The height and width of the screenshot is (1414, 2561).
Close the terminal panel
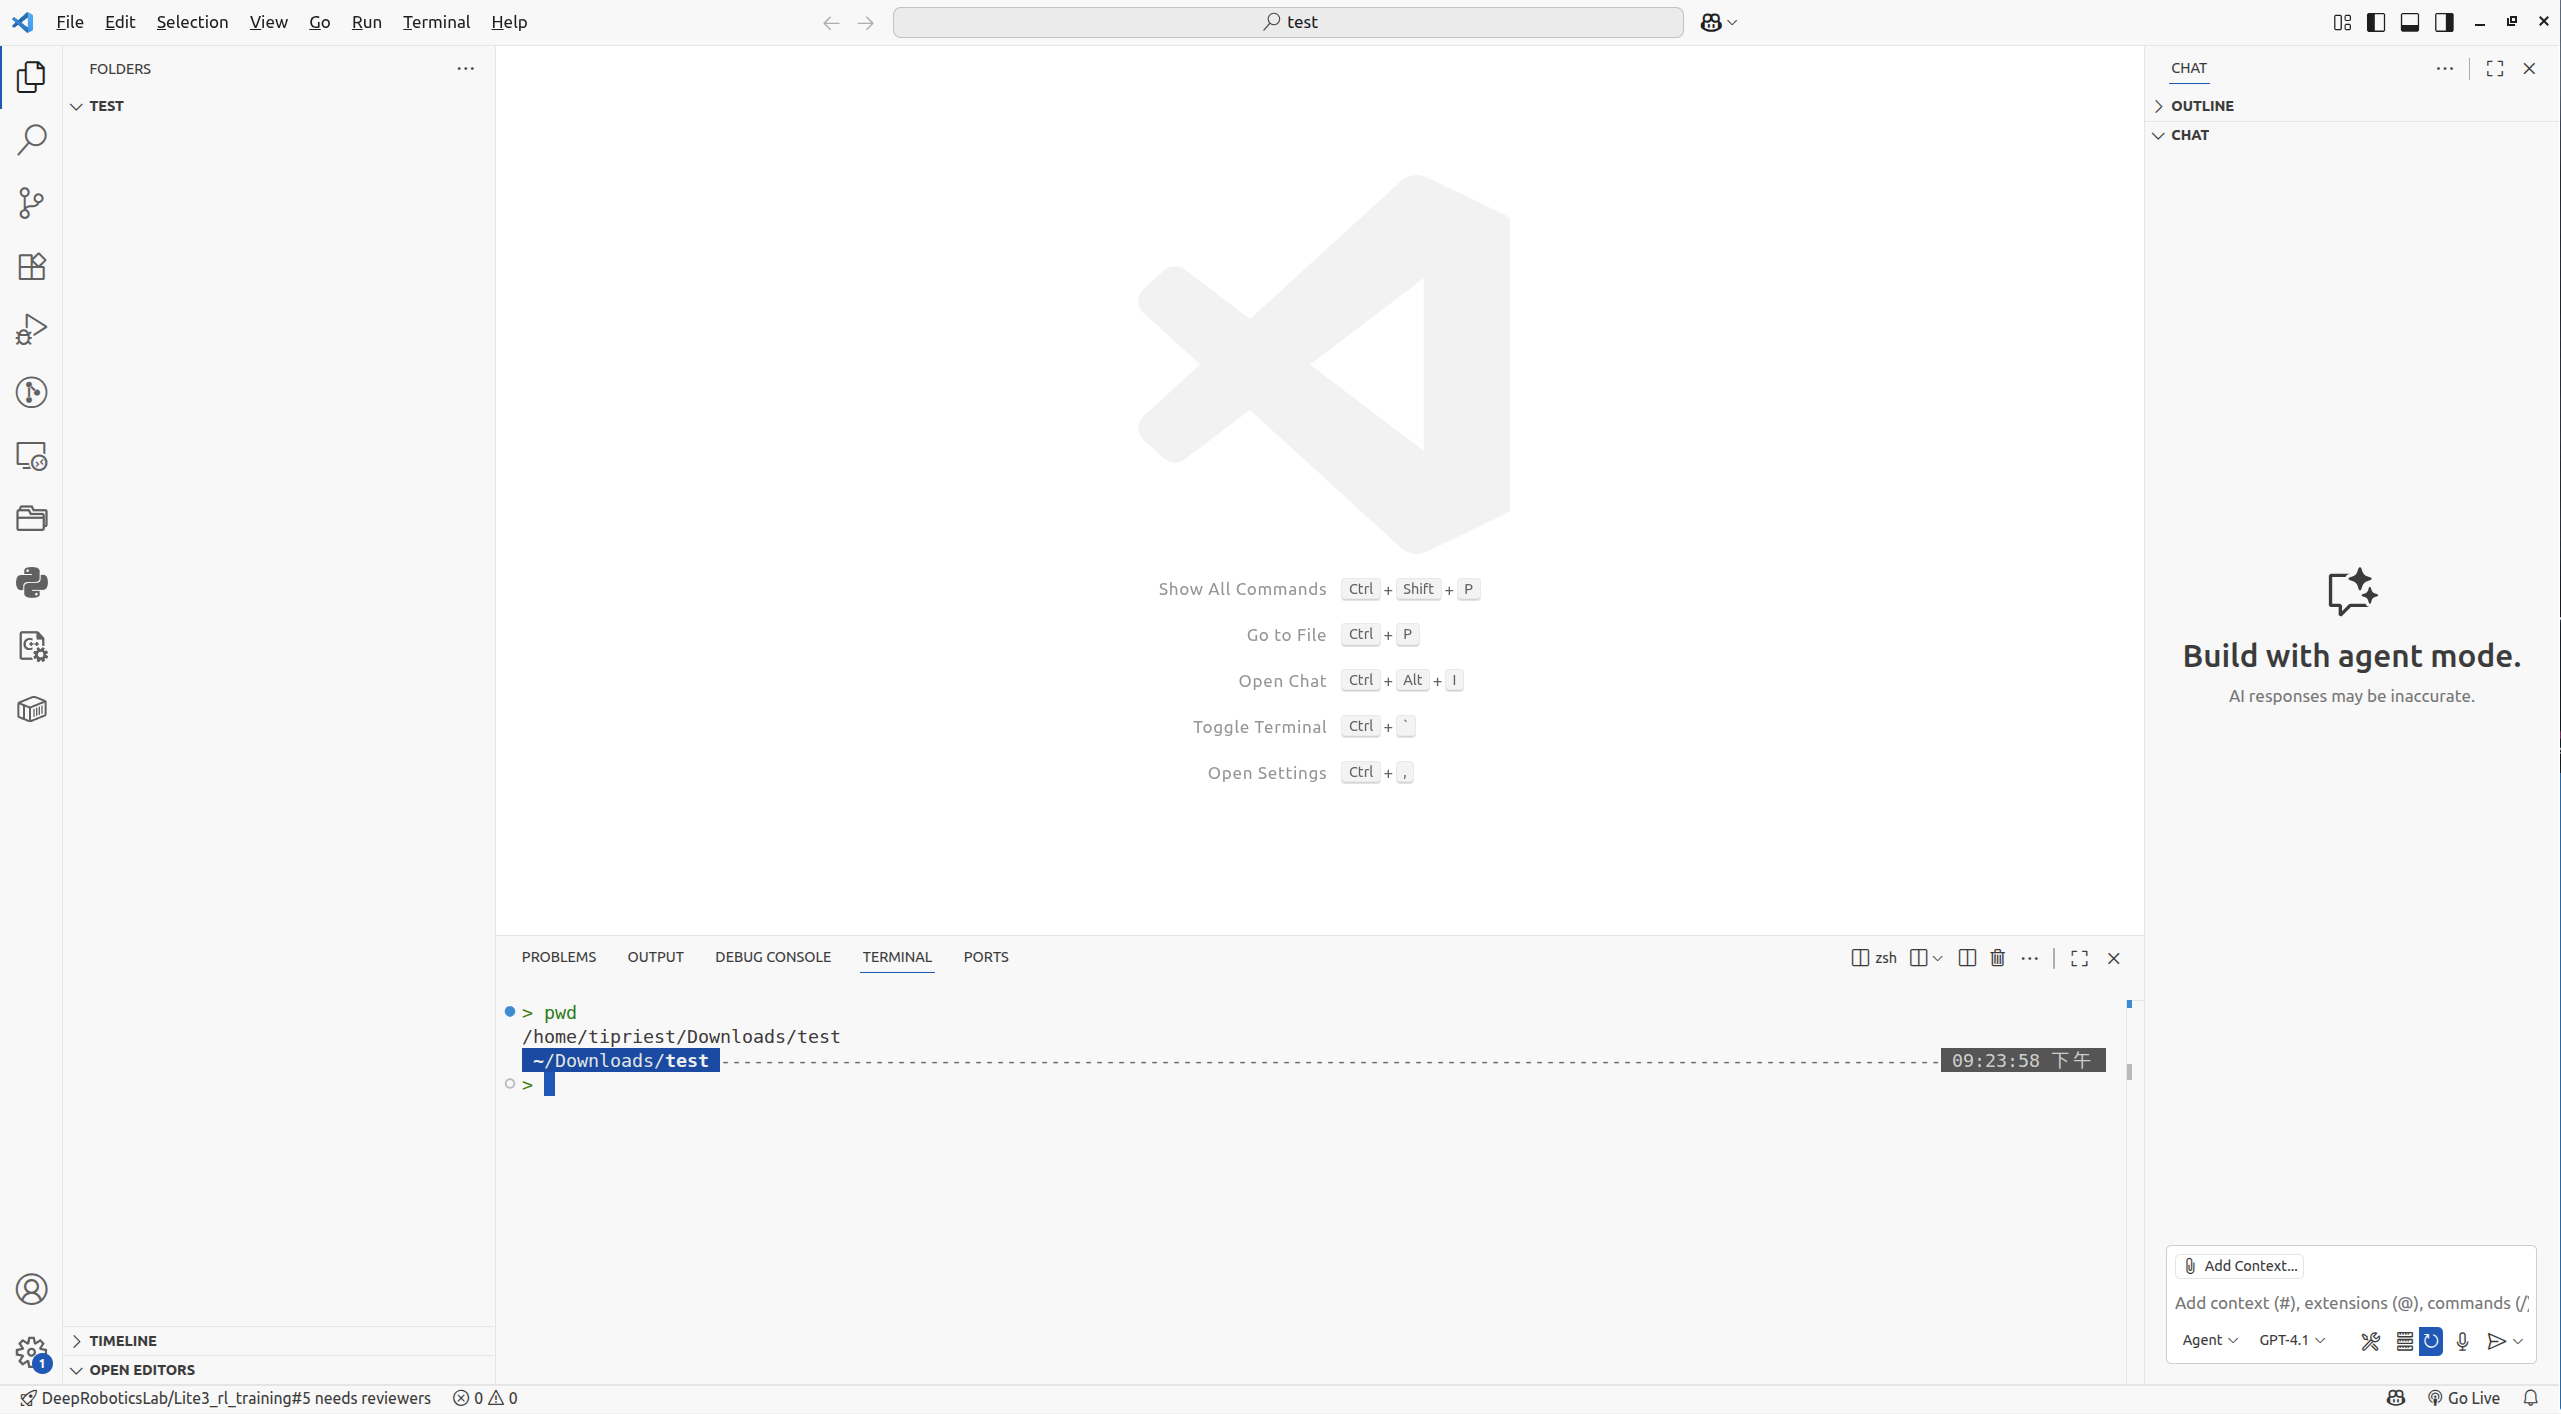coord(2113,958)
